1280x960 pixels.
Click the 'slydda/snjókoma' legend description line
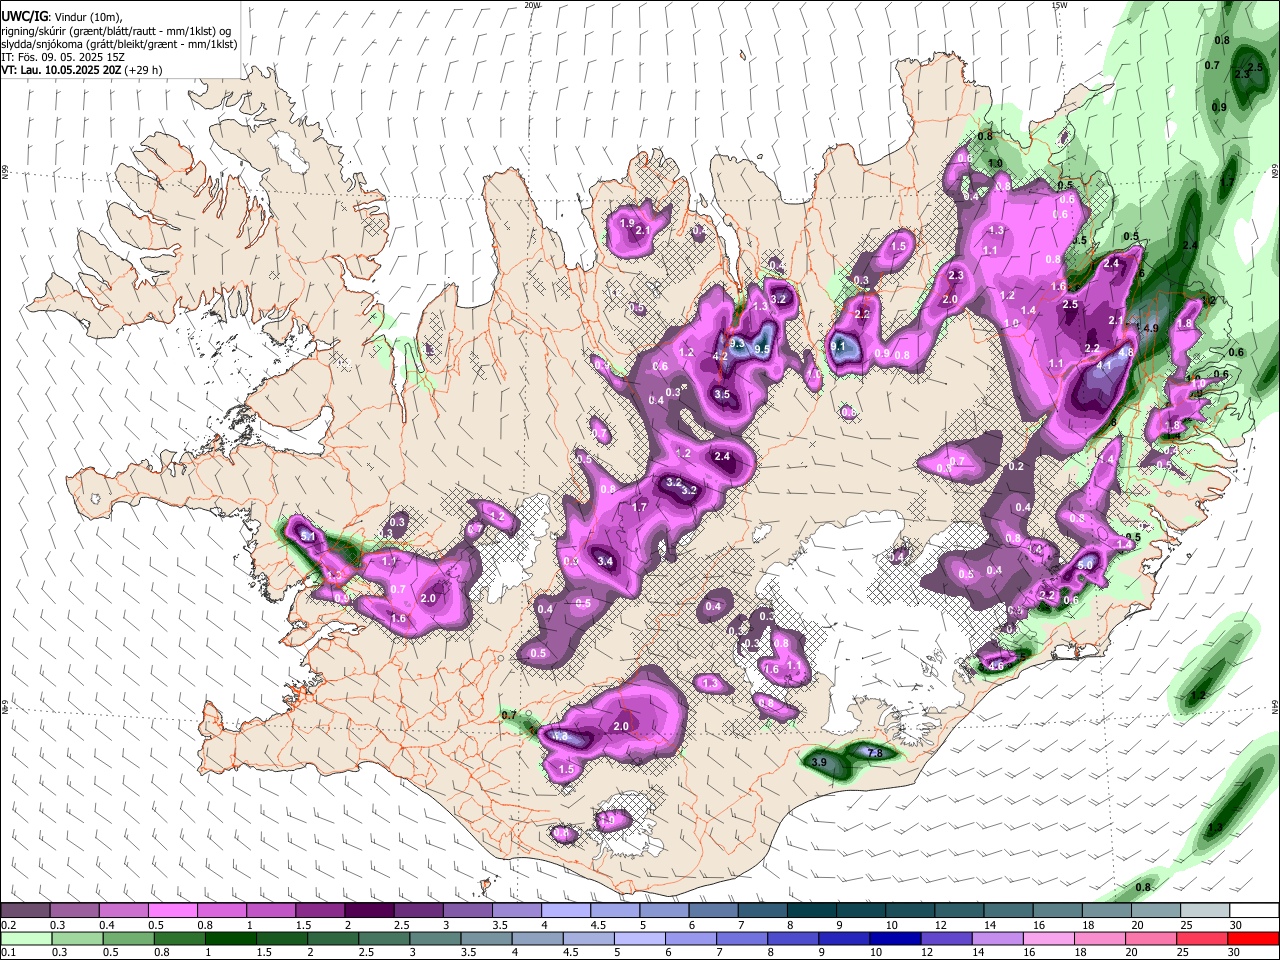pos(119,44)
